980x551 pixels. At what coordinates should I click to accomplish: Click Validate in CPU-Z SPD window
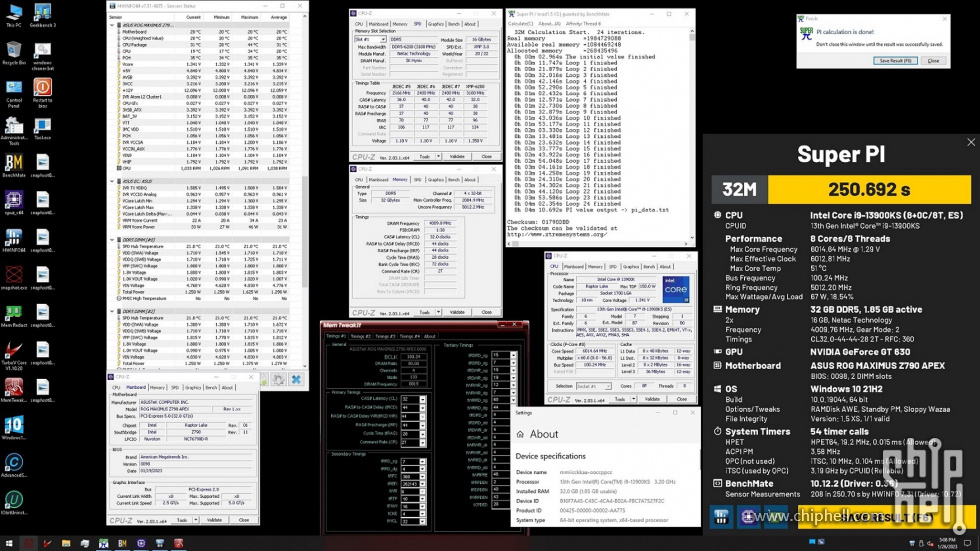(458, 156)
